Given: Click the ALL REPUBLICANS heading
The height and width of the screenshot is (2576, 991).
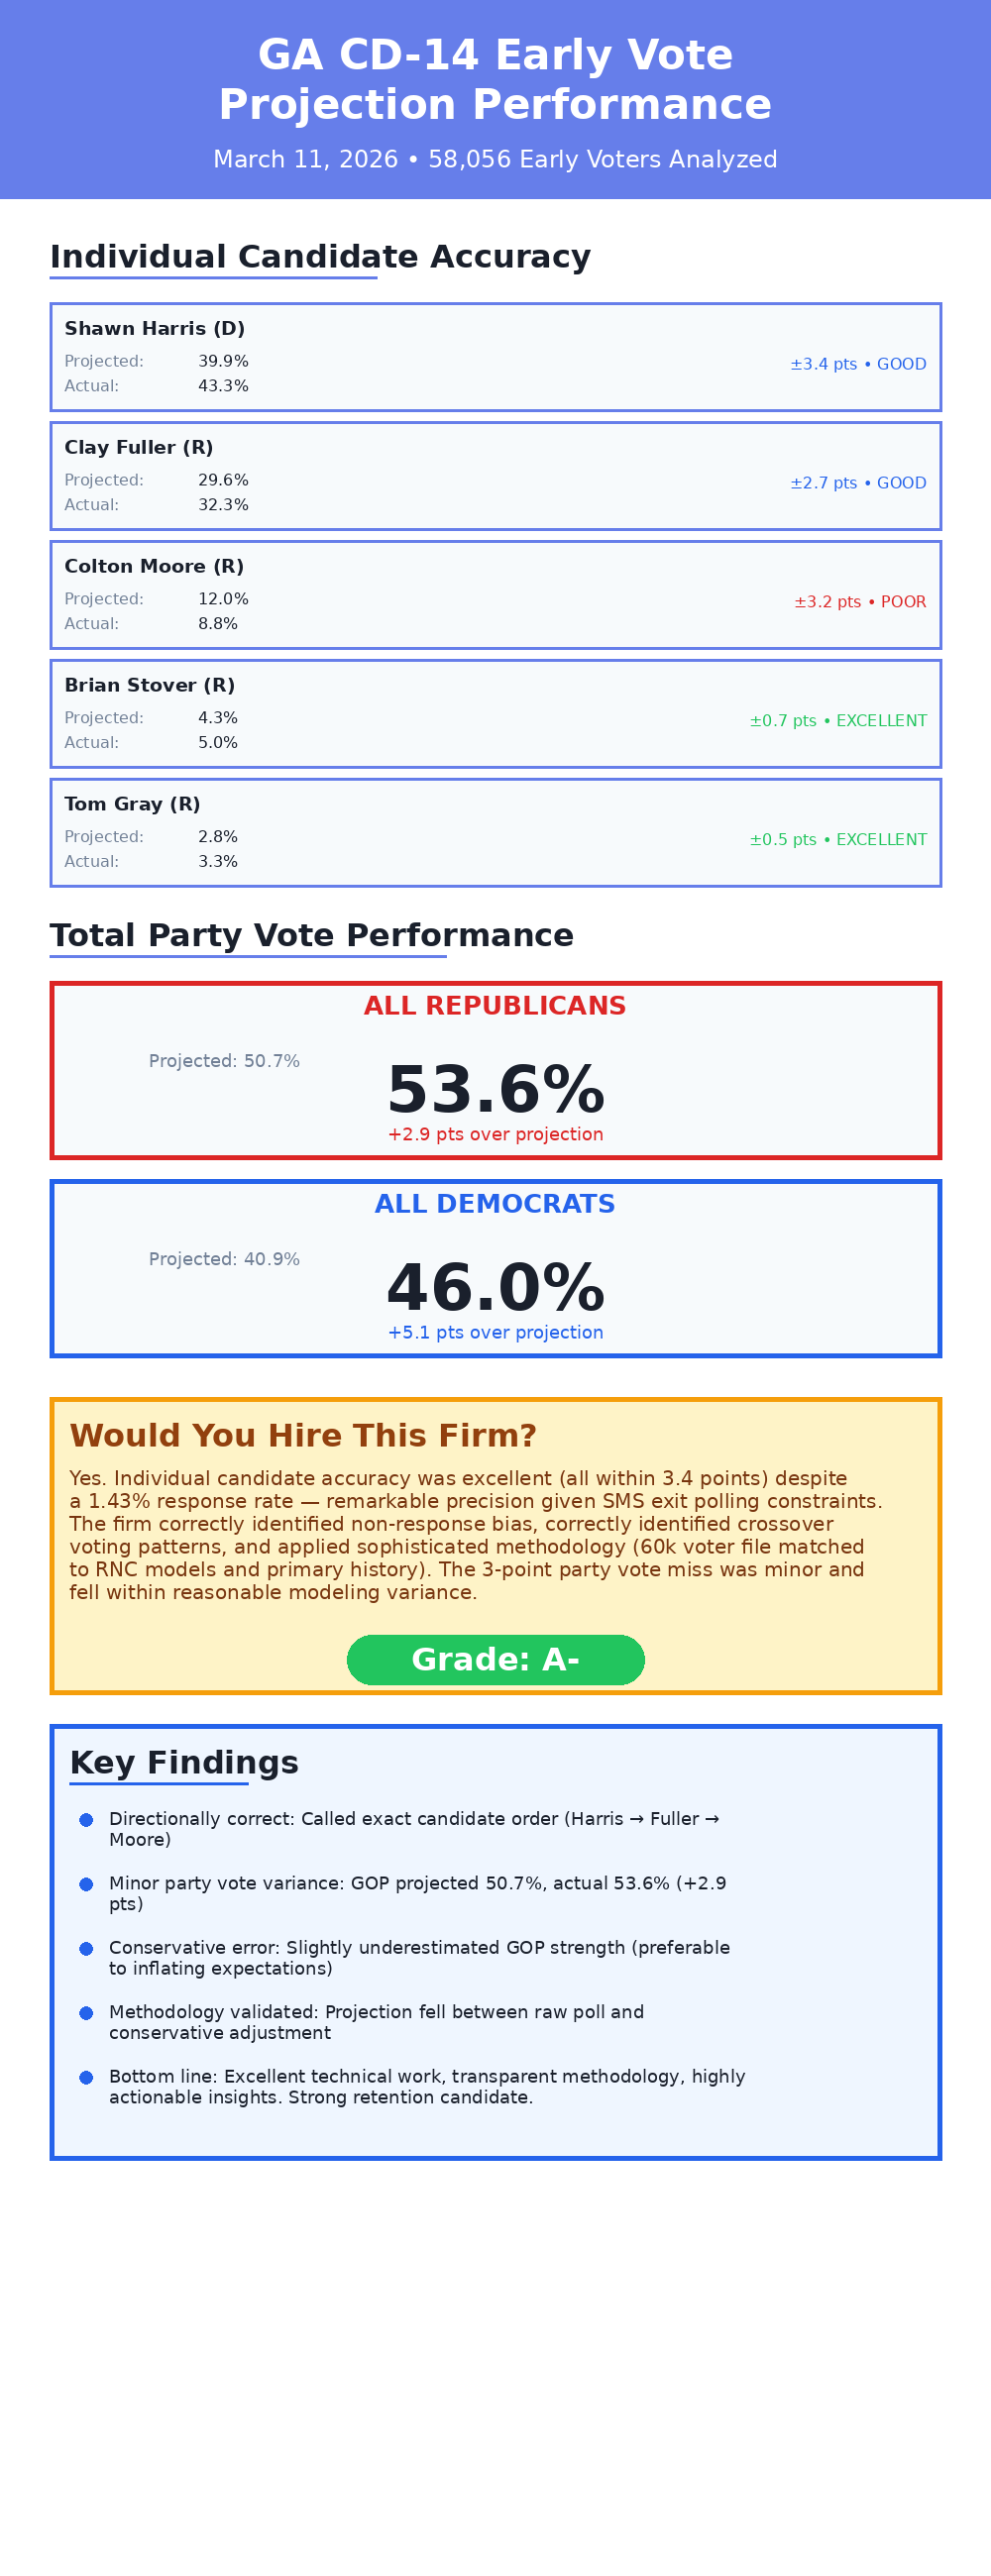Looking at the screenshot, I should point(495,1006).
